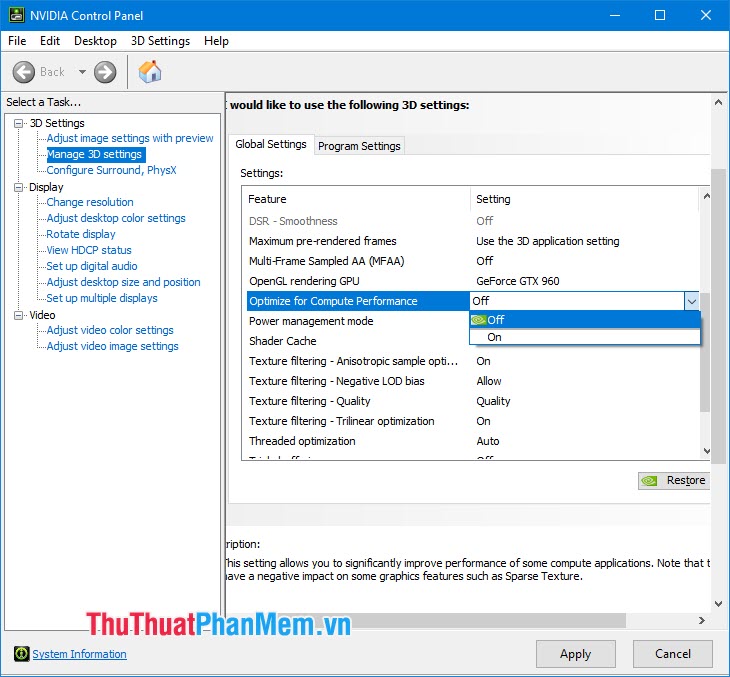Select Multi-Frame Sampled AA (MFAA) row
The image size is (730, 677).
(473, 261)
